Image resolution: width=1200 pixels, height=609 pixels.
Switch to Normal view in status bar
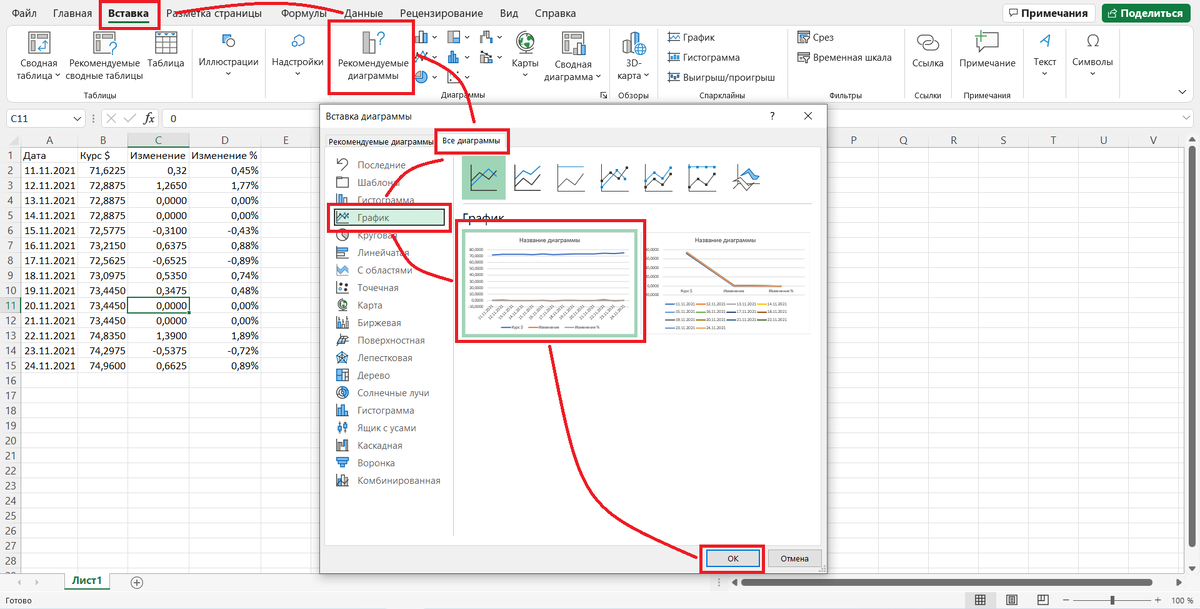tap(979, 601)
